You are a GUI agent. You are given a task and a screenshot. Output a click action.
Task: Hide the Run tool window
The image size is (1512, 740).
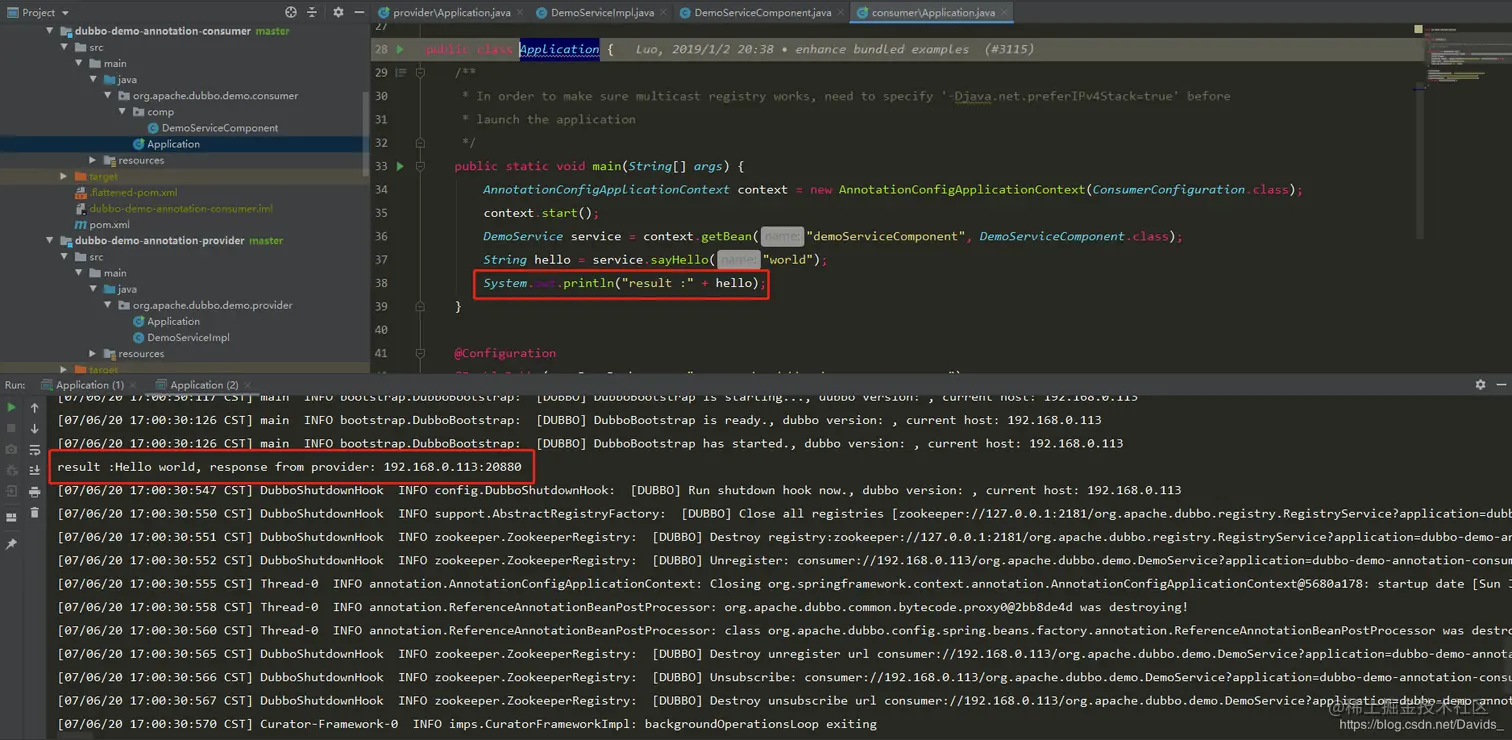click(1501, 384)
